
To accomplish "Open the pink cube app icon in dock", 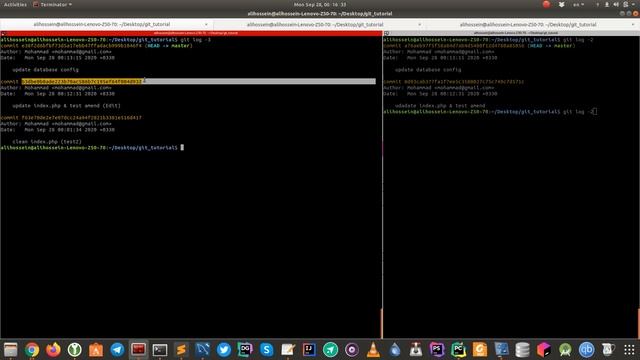I will 544,349.
